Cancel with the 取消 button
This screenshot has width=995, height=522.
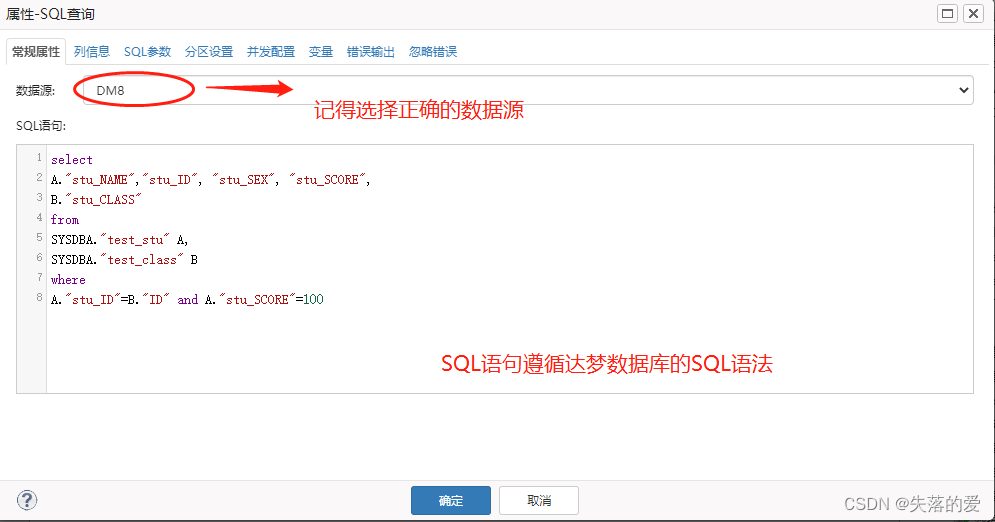pos(539,500)
